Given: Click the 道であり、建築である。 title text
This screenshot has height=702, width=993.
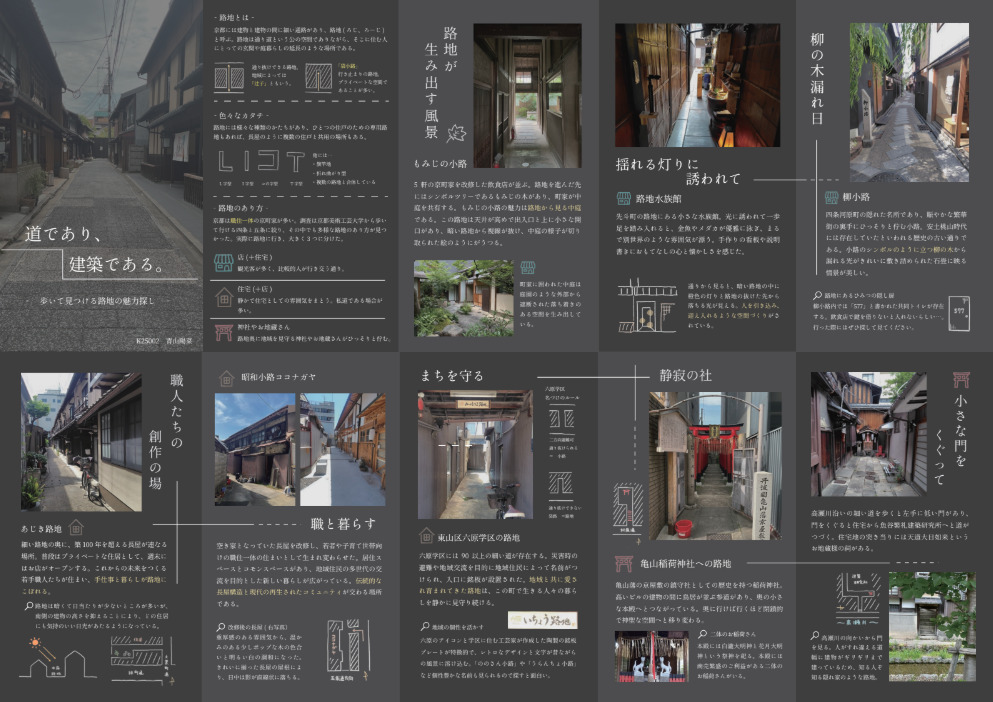Looking at the screenshot, I should coord(95,249).
